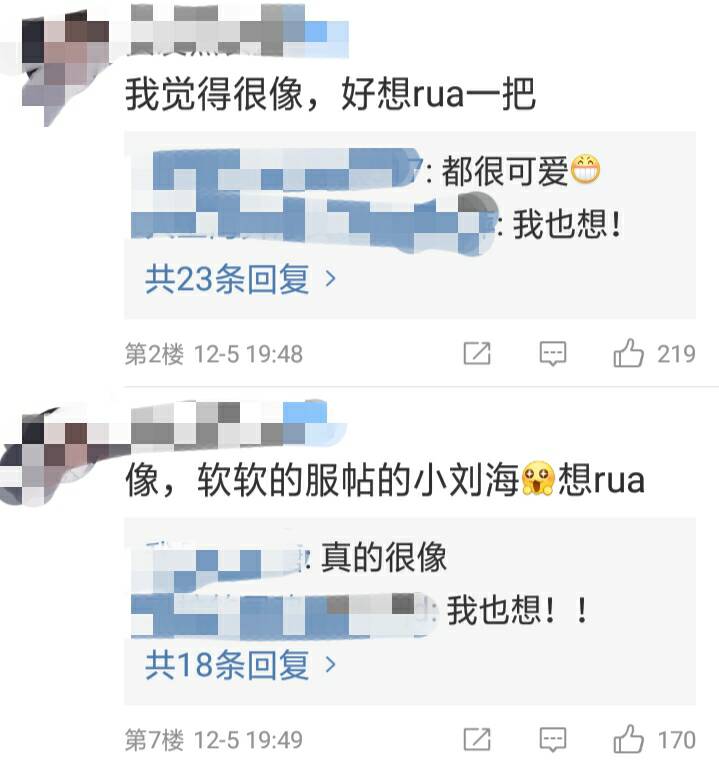Open the second commenter's username
This screenshot has height=762, width=719.
click(x=238, y=423)
